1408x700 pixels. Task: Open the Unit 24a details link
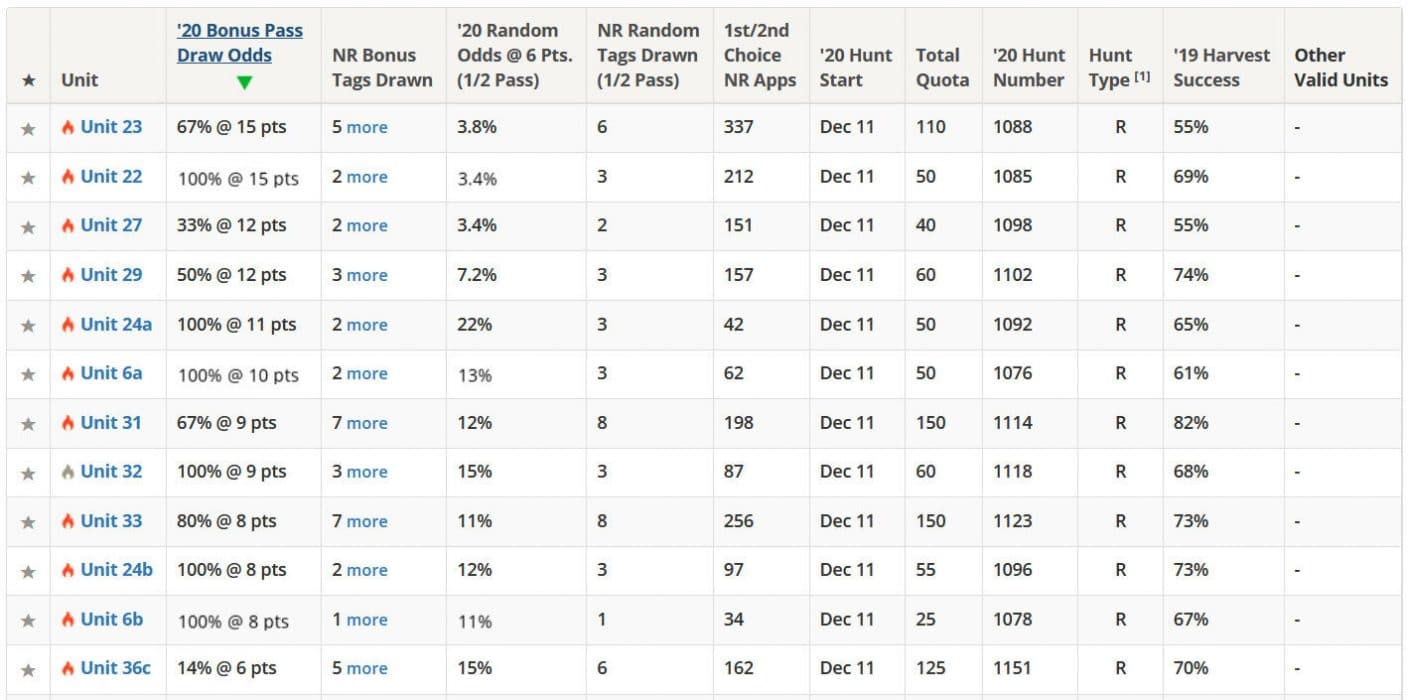point(116,324)
